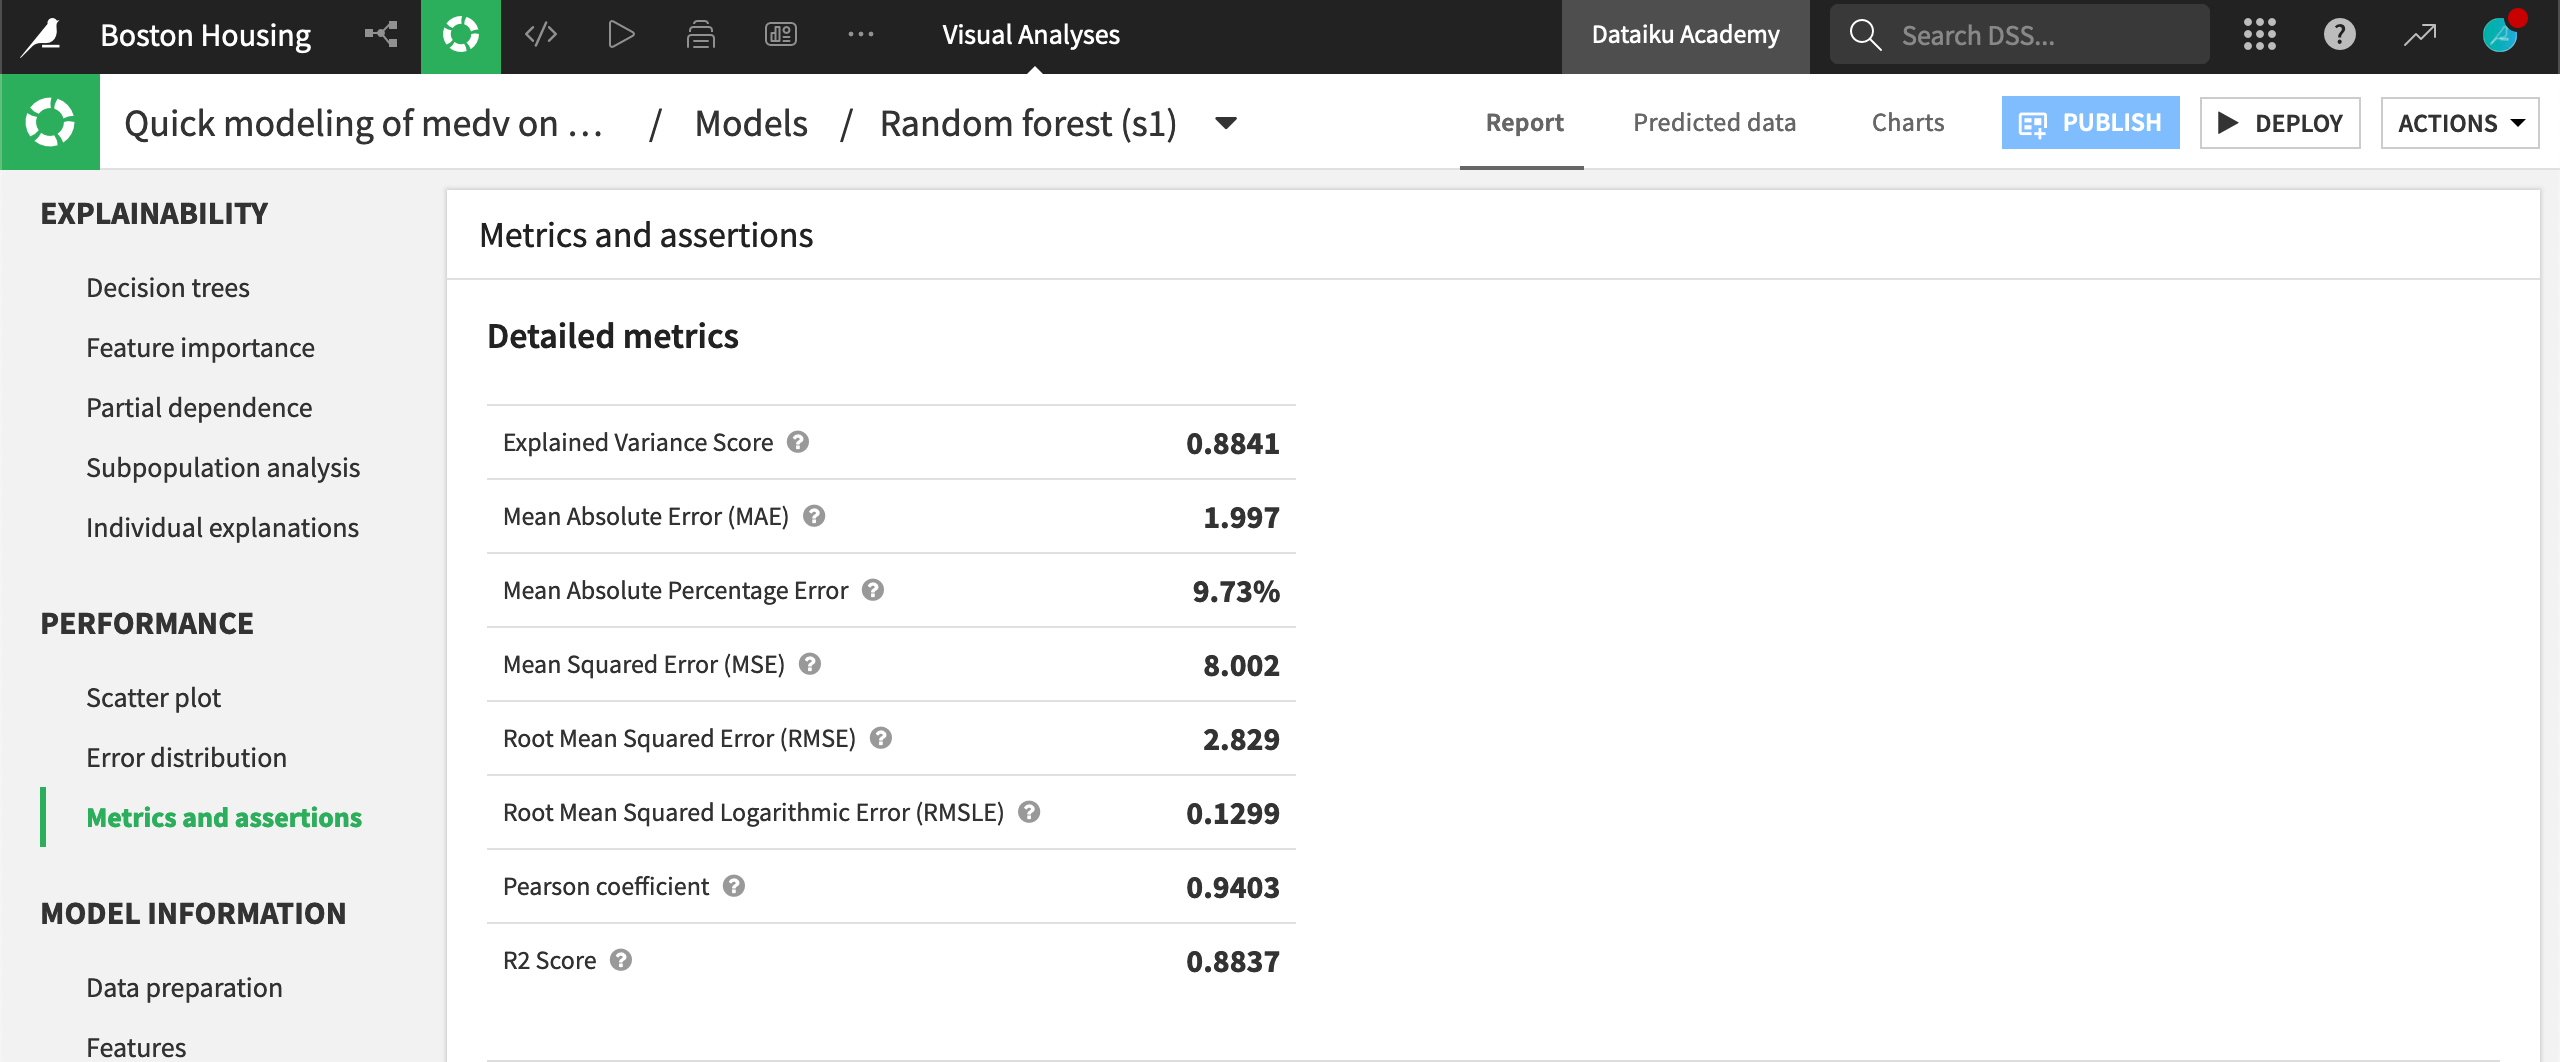This screenshot has height=1062, width=2560.
Task: Open help with the question mark icon
Action: (x=2339, y=33)
